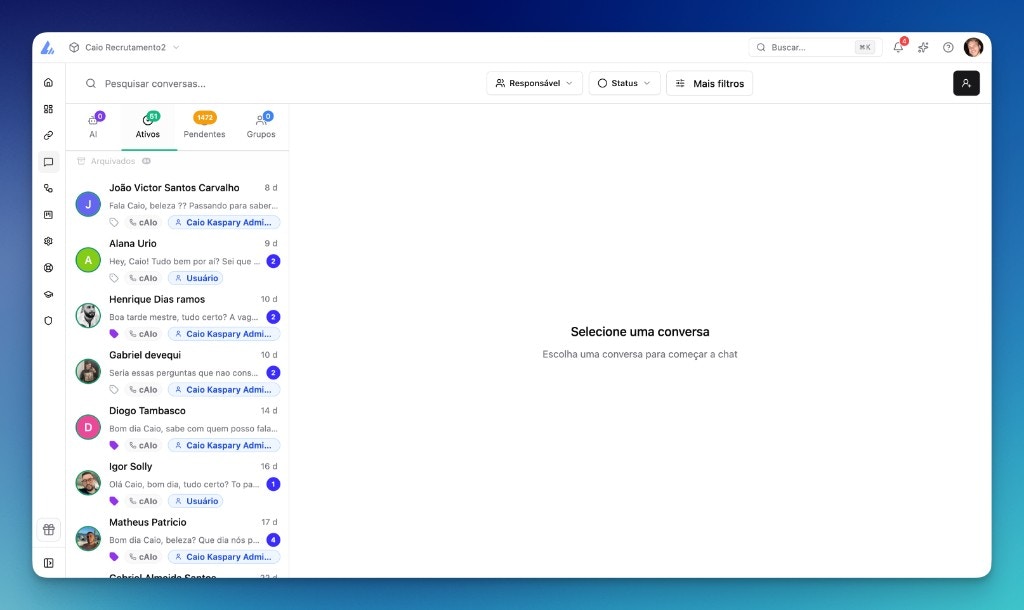Switch to the Pendentes tab

(x=204, y=126)
